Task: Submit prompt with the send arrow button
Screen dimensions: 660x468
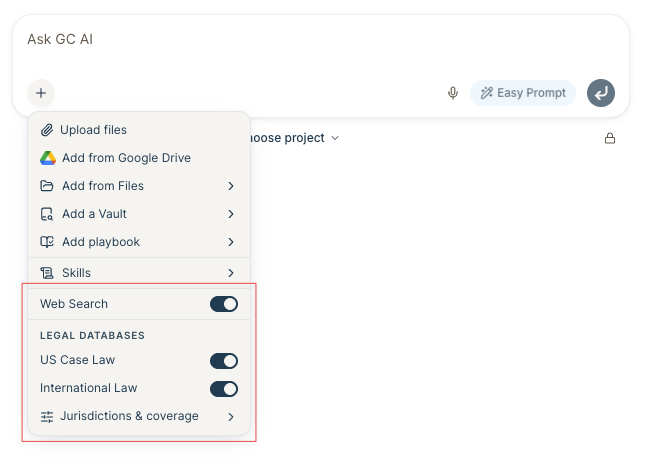Action: 601,93
